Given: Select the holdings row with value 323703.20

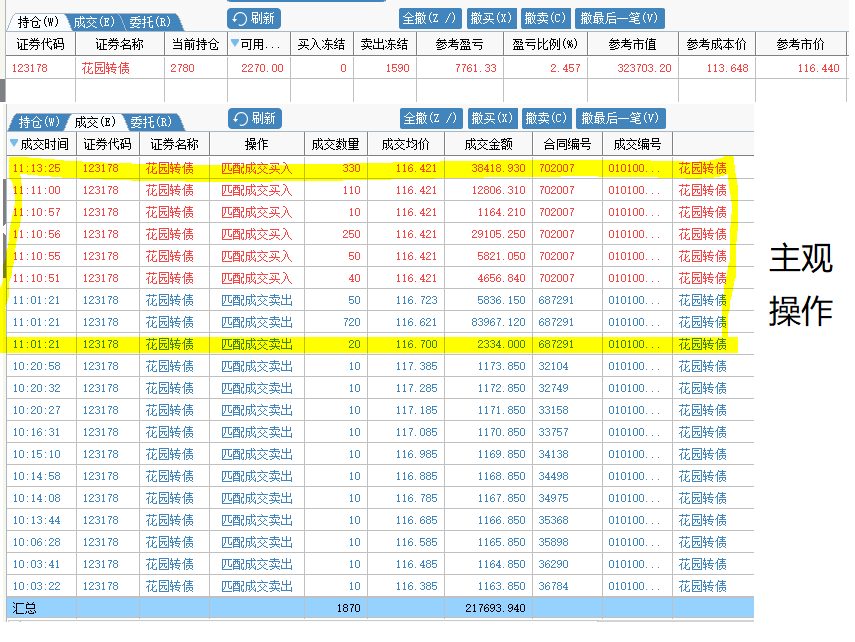Looking at the screenshot, I should 425,68.
